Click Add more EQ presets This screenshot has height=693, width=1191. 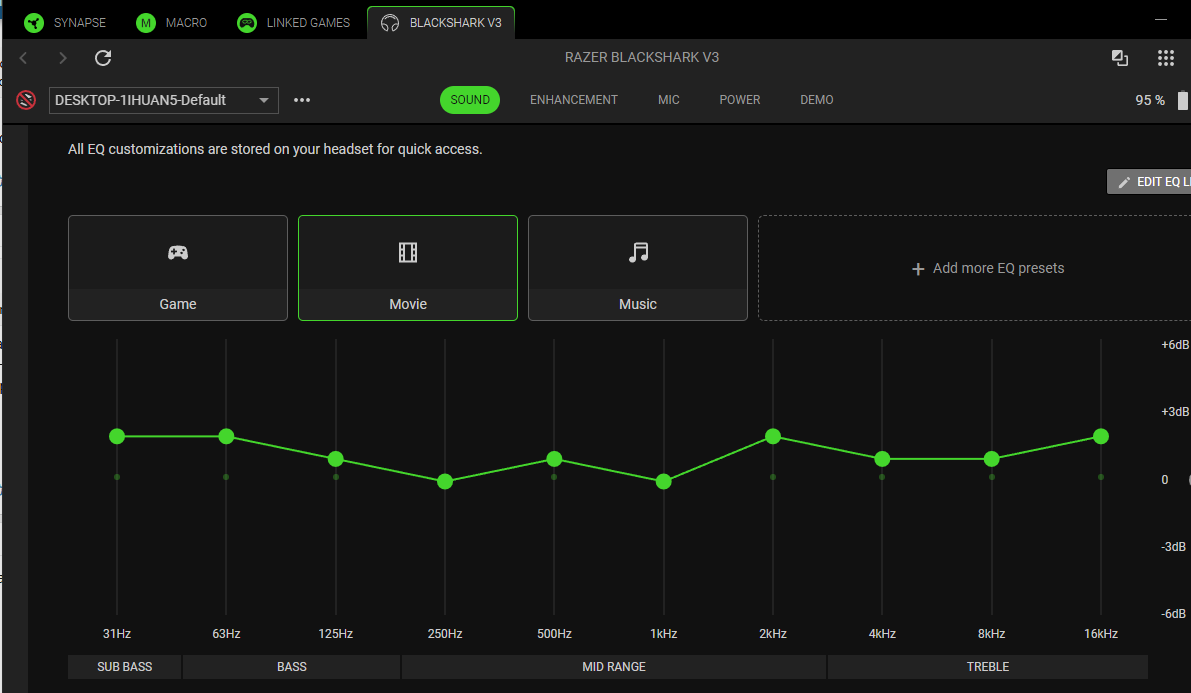[x=987, y=268]
